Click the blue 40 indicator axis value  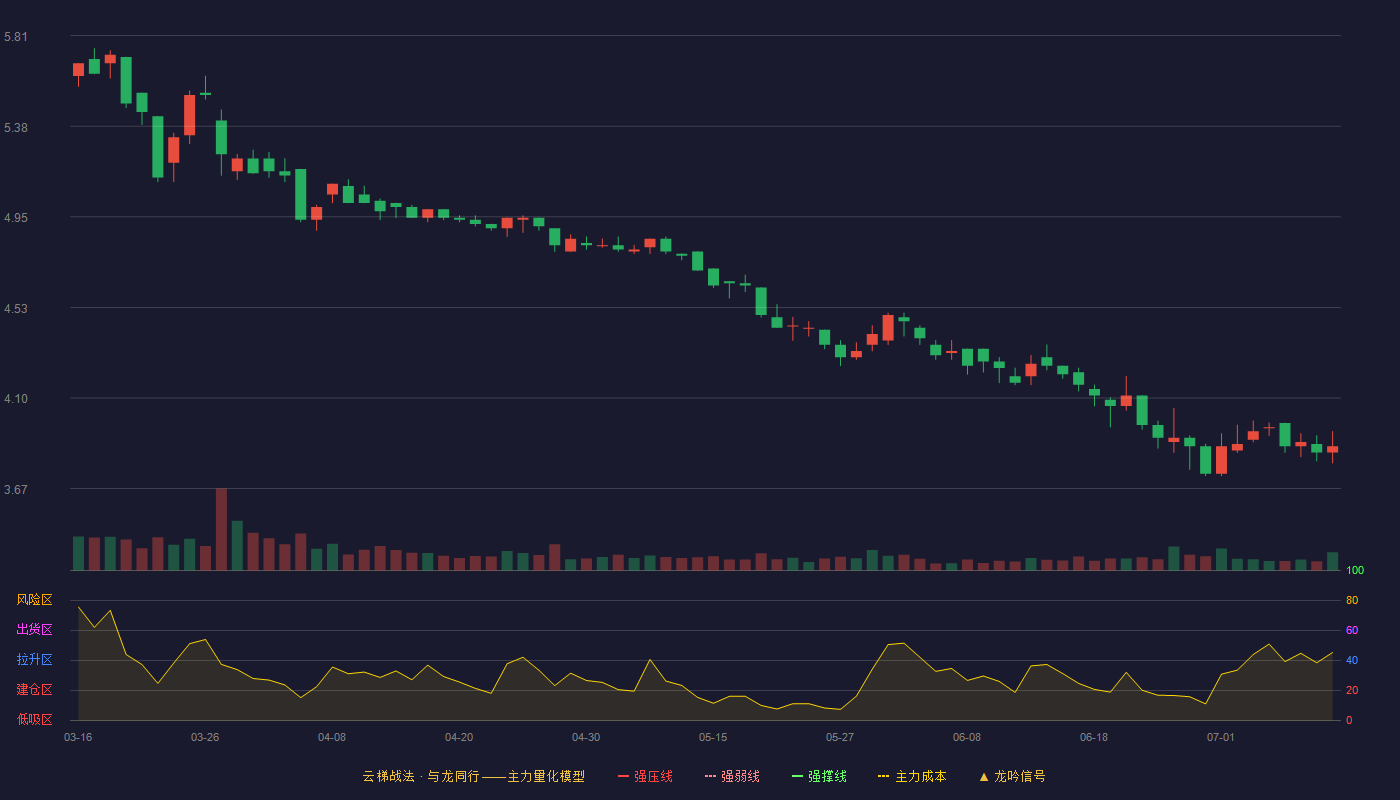(x=1352, y=660)
